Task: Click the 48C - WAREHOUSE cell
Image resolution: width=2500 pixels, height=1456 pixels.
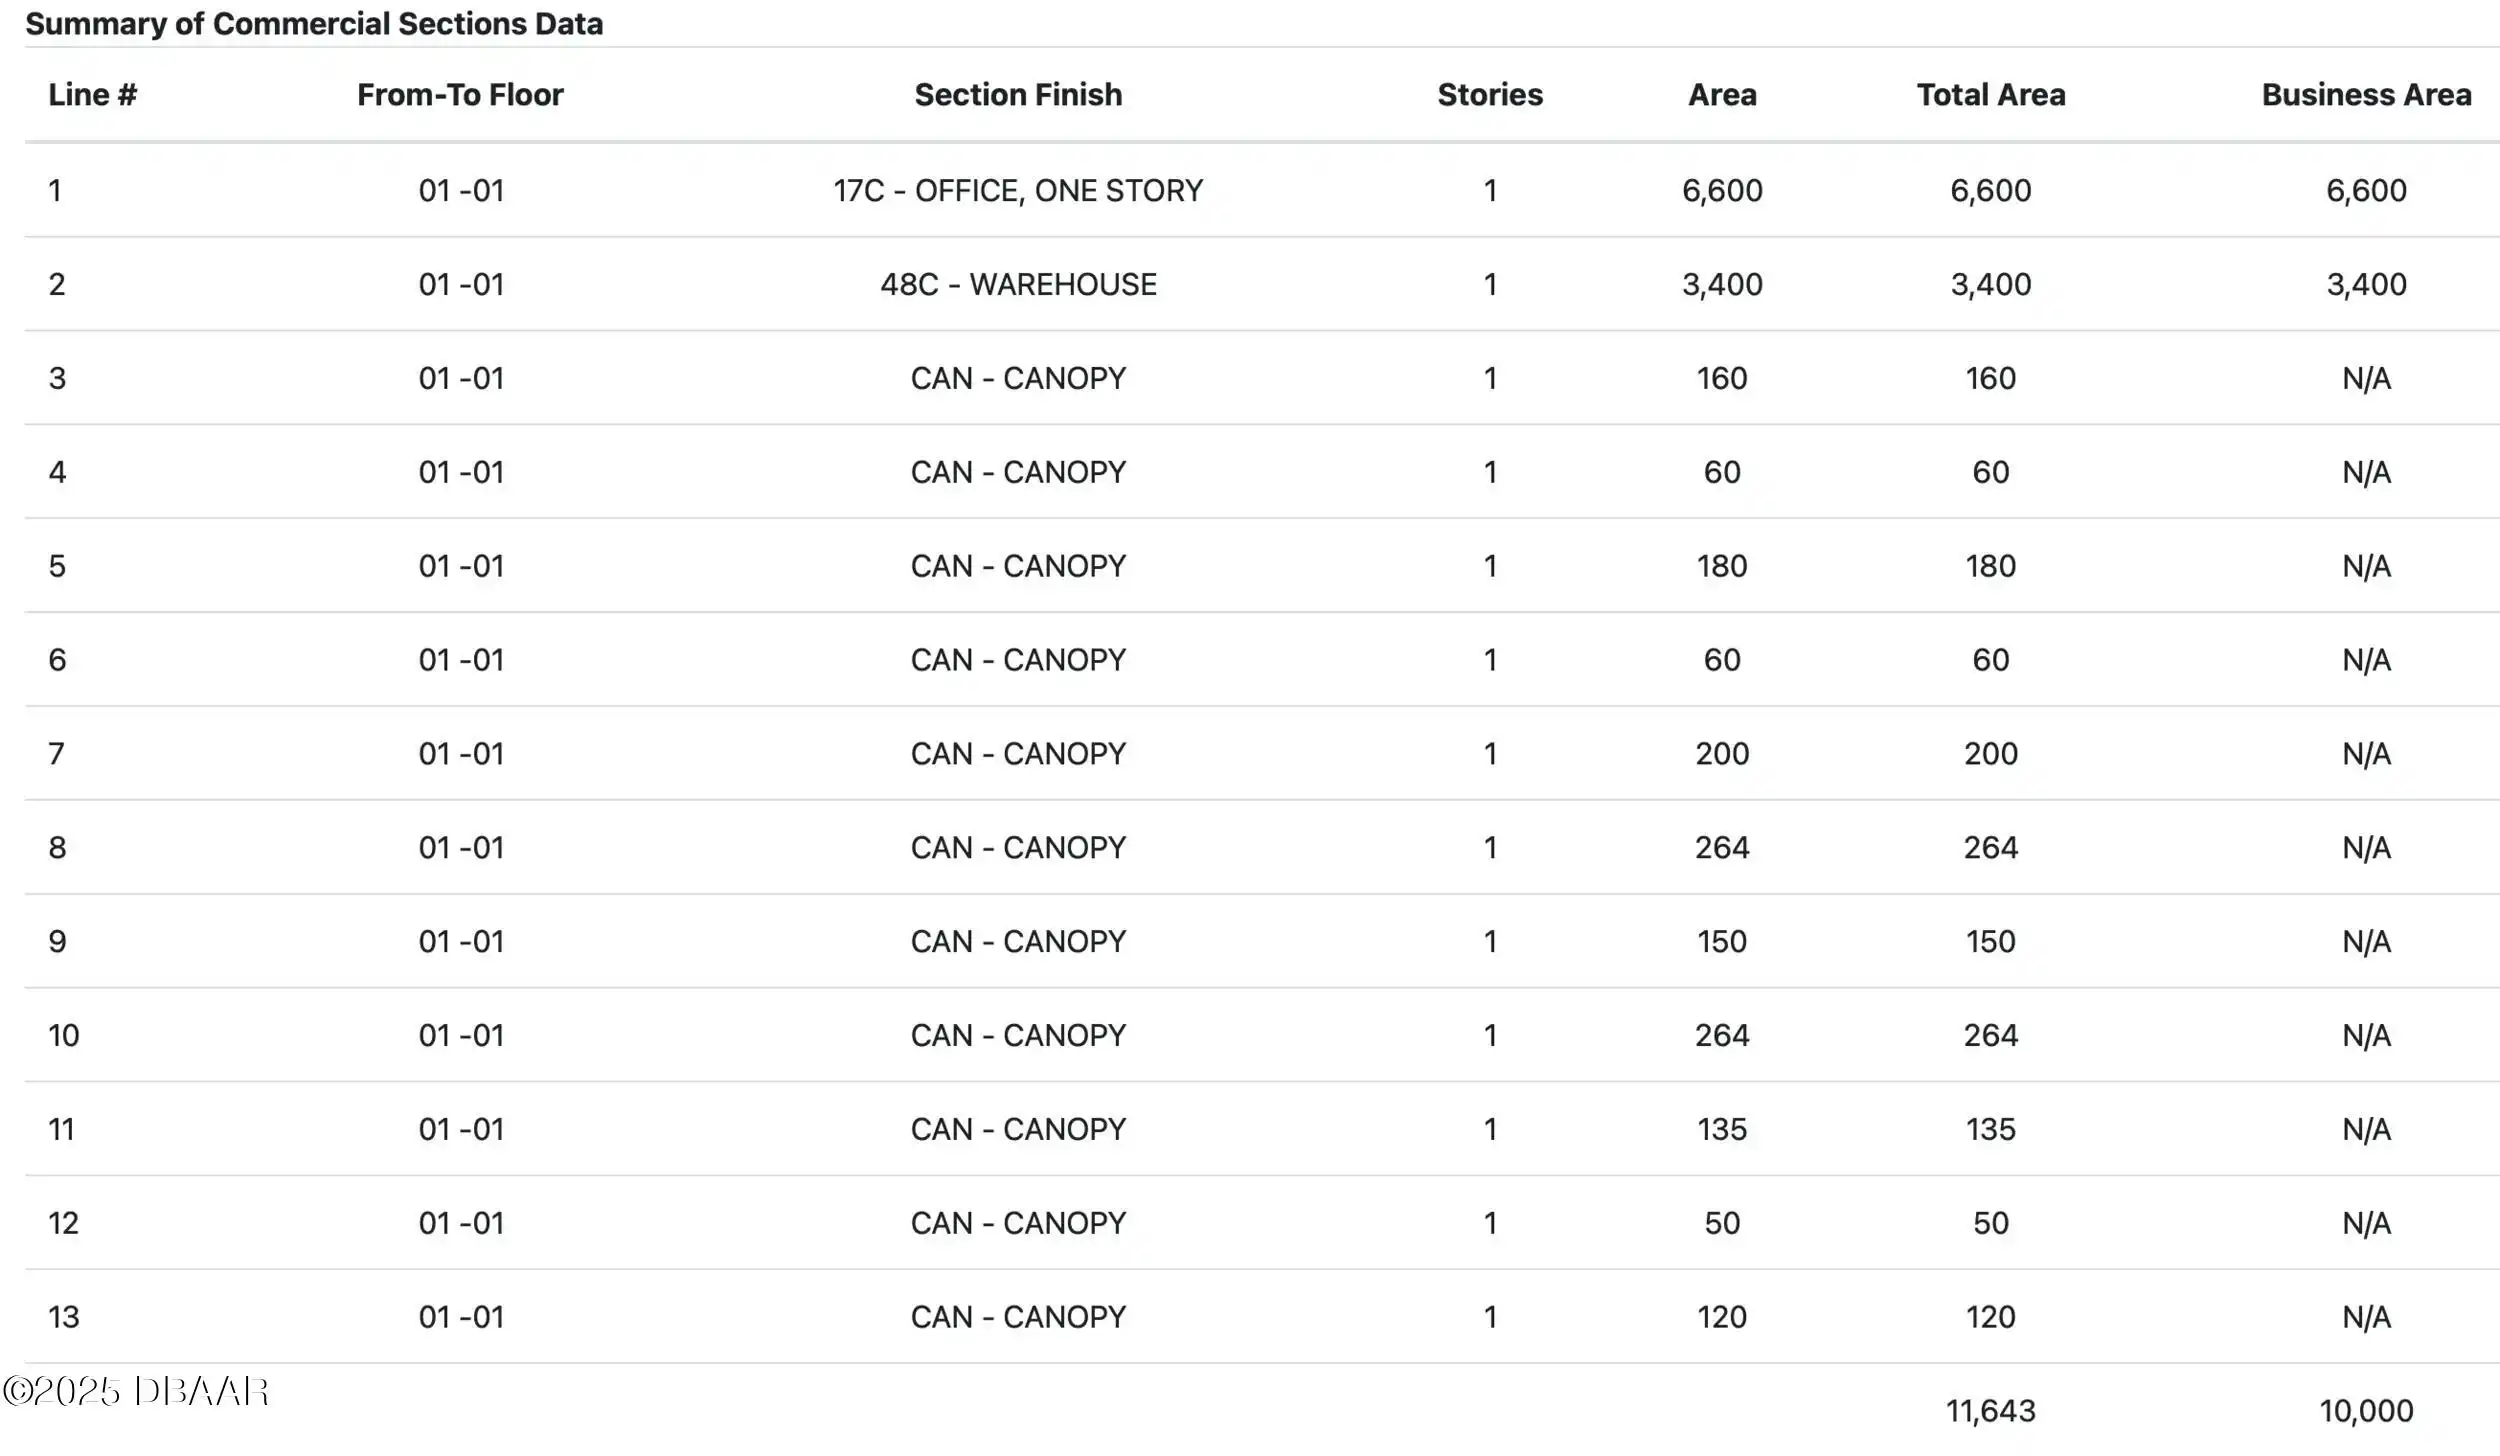Action: click(x=1018, y=284)
